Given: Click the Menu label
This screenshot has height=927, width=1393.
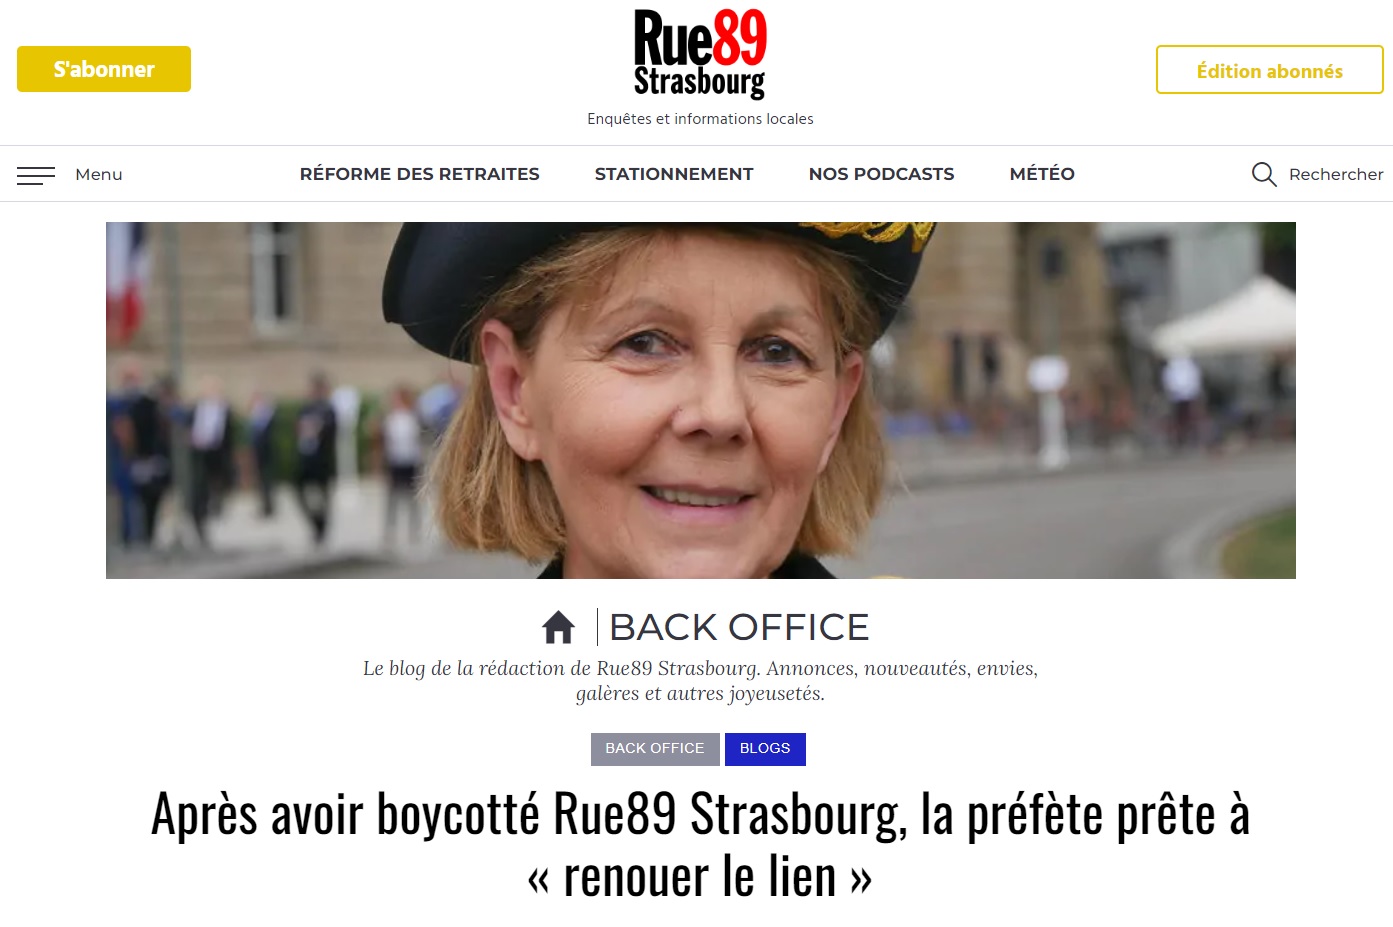Looking at the screenshot, I should 99,174.
